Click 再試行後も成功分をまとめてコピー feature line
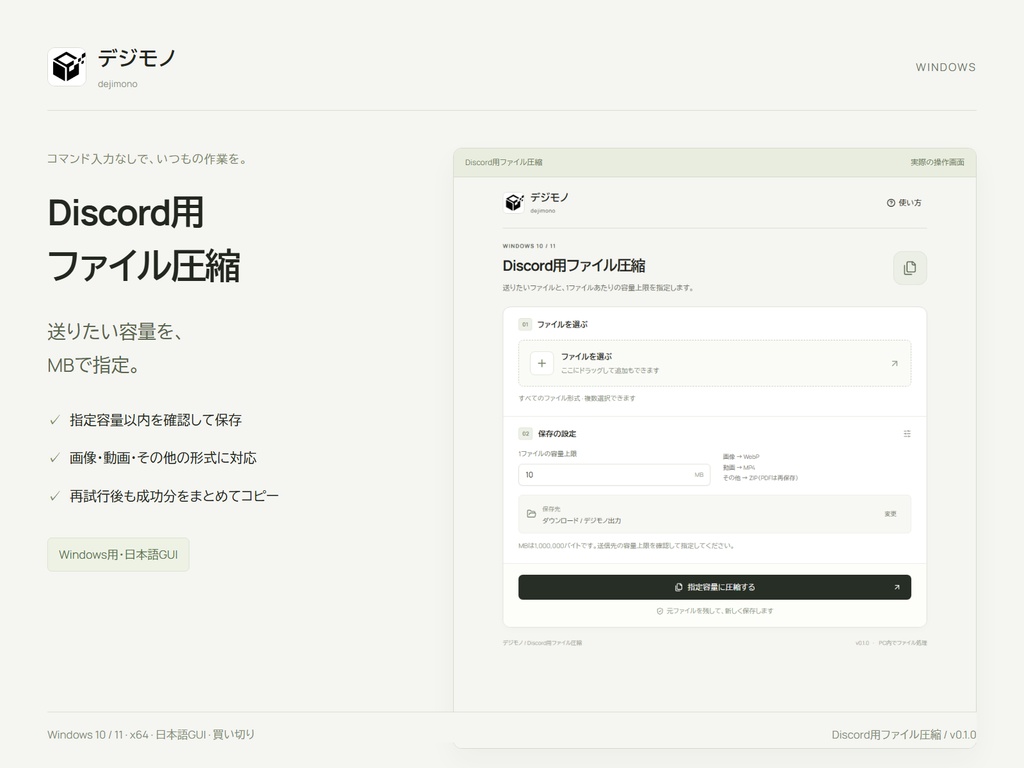Screen dimensions: 1024x768 pos(174,496)
